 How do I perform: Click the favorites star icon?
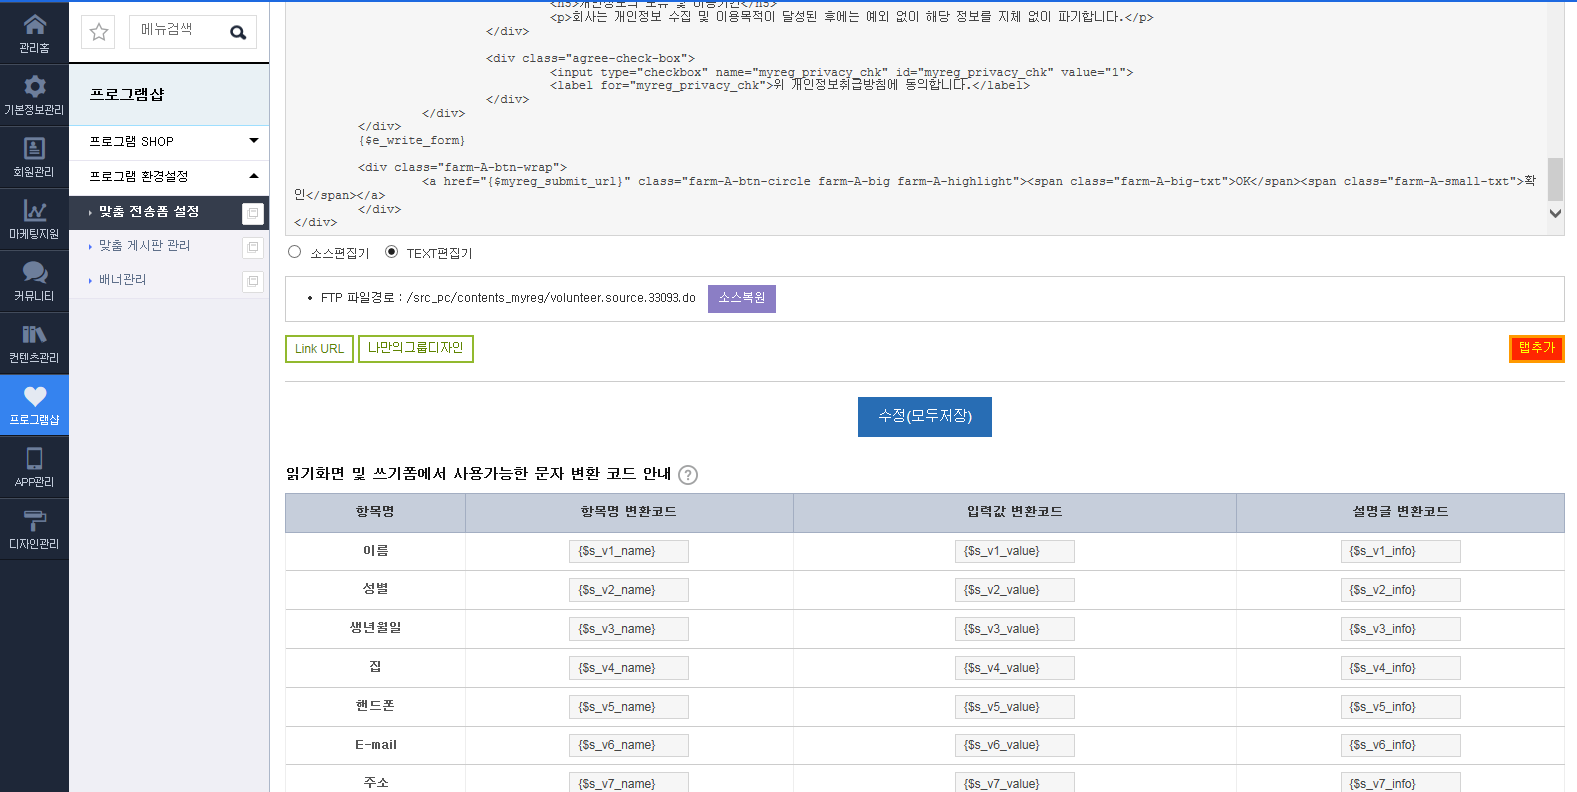tap(98, 32)
